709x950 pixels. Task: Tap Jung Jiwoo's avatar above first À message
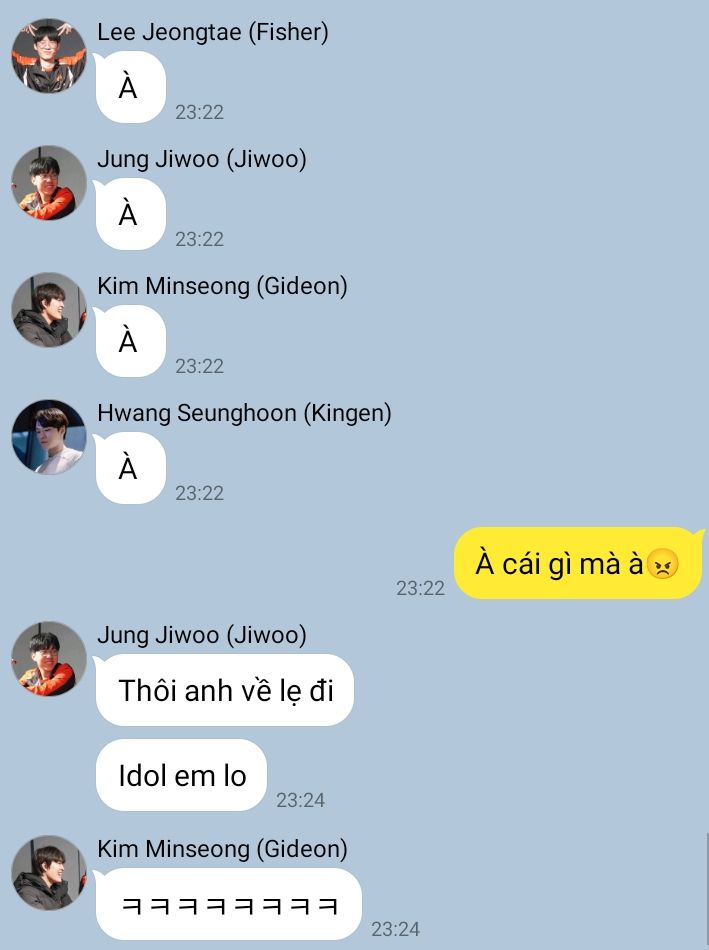coord(49,182)
